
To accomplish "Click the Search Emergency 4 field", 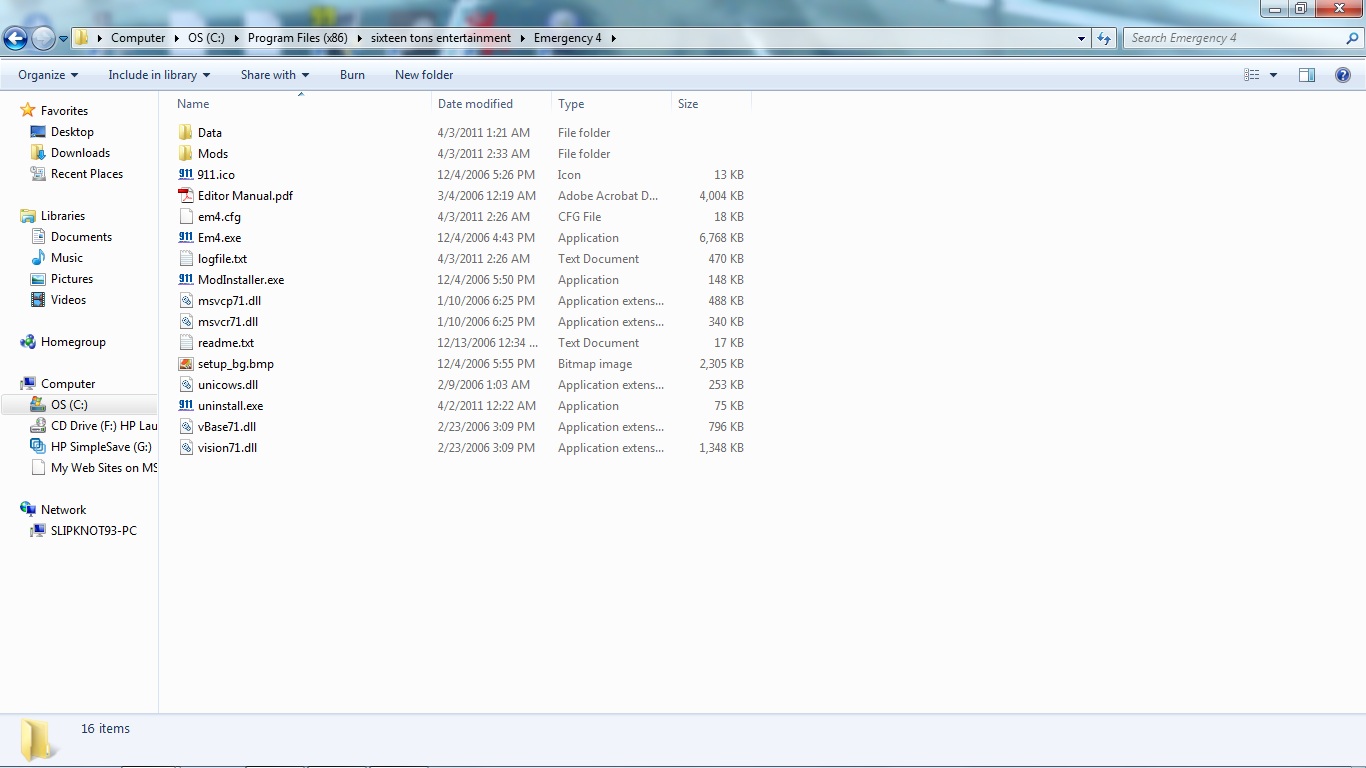I will click(x=1234, y=38).
